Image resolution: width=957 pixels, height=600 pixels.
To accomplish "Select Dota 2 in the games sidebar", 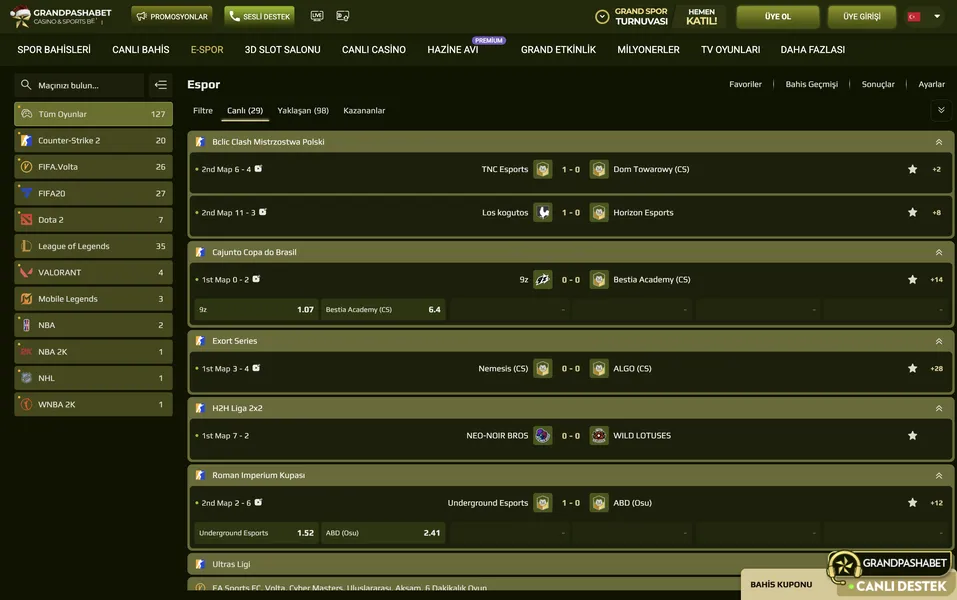I will coord(93,220).
